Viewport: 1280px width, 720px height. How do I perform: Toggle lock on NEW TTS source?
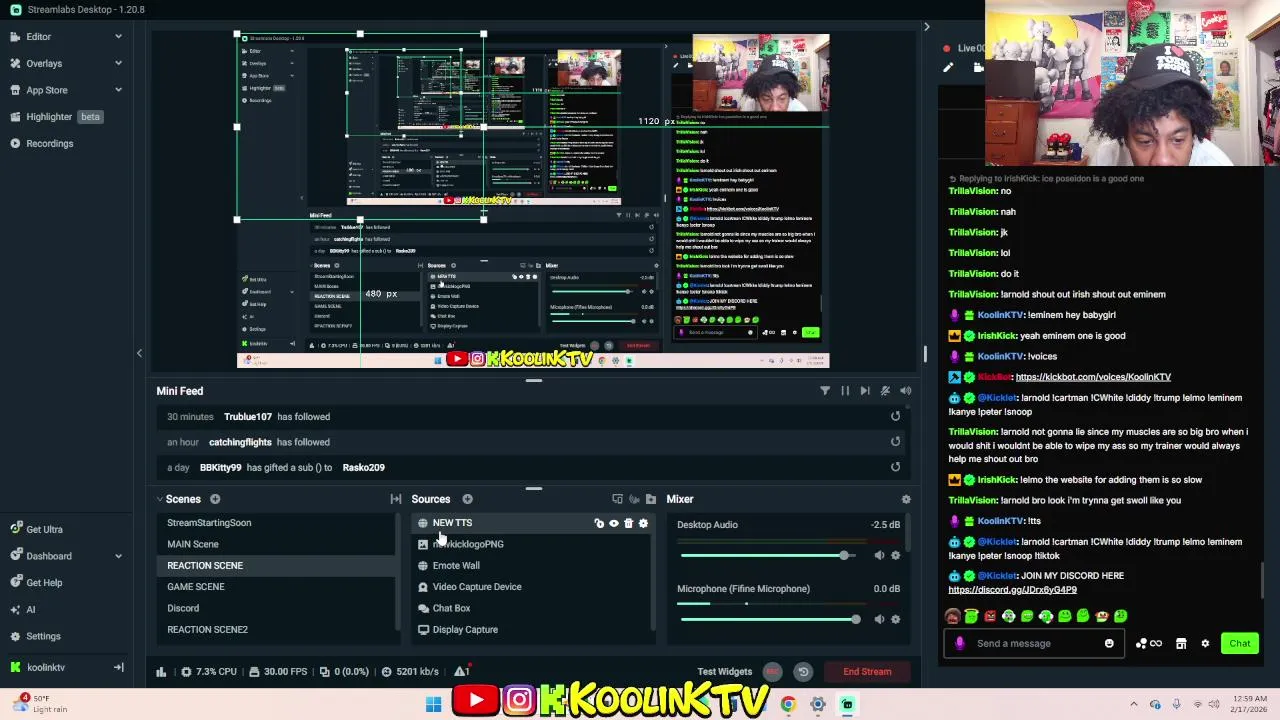point(599,523)
